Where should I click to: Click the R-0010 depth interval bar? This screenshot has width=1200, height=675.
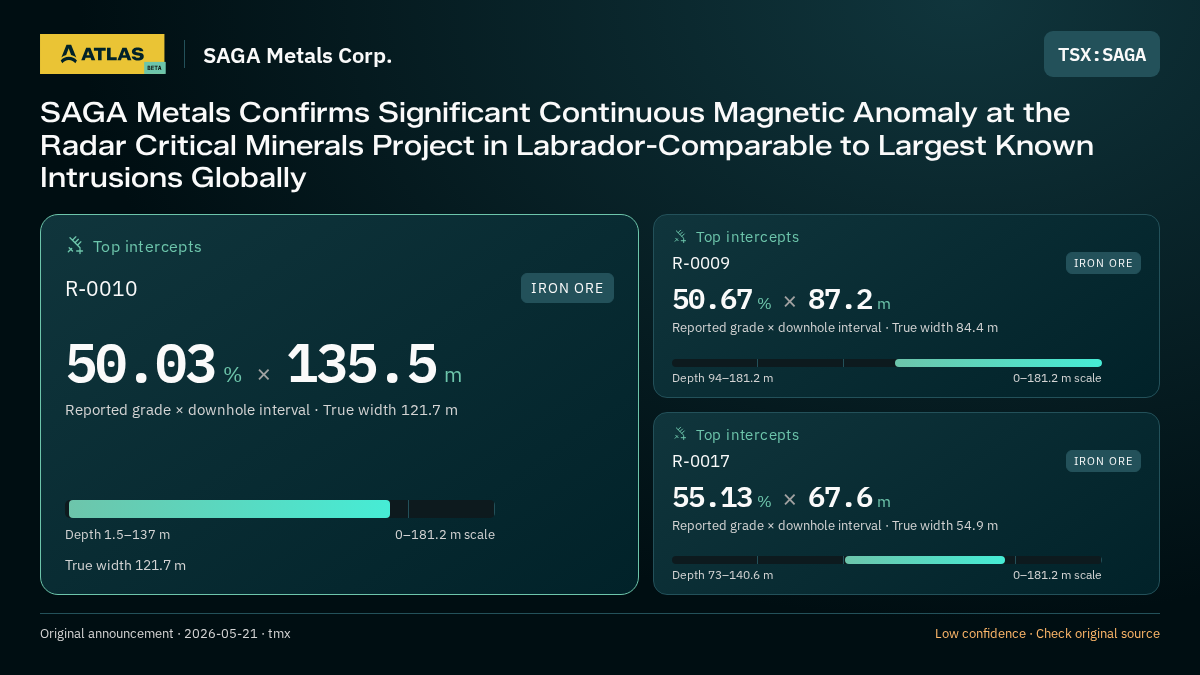tap(280, 509)
